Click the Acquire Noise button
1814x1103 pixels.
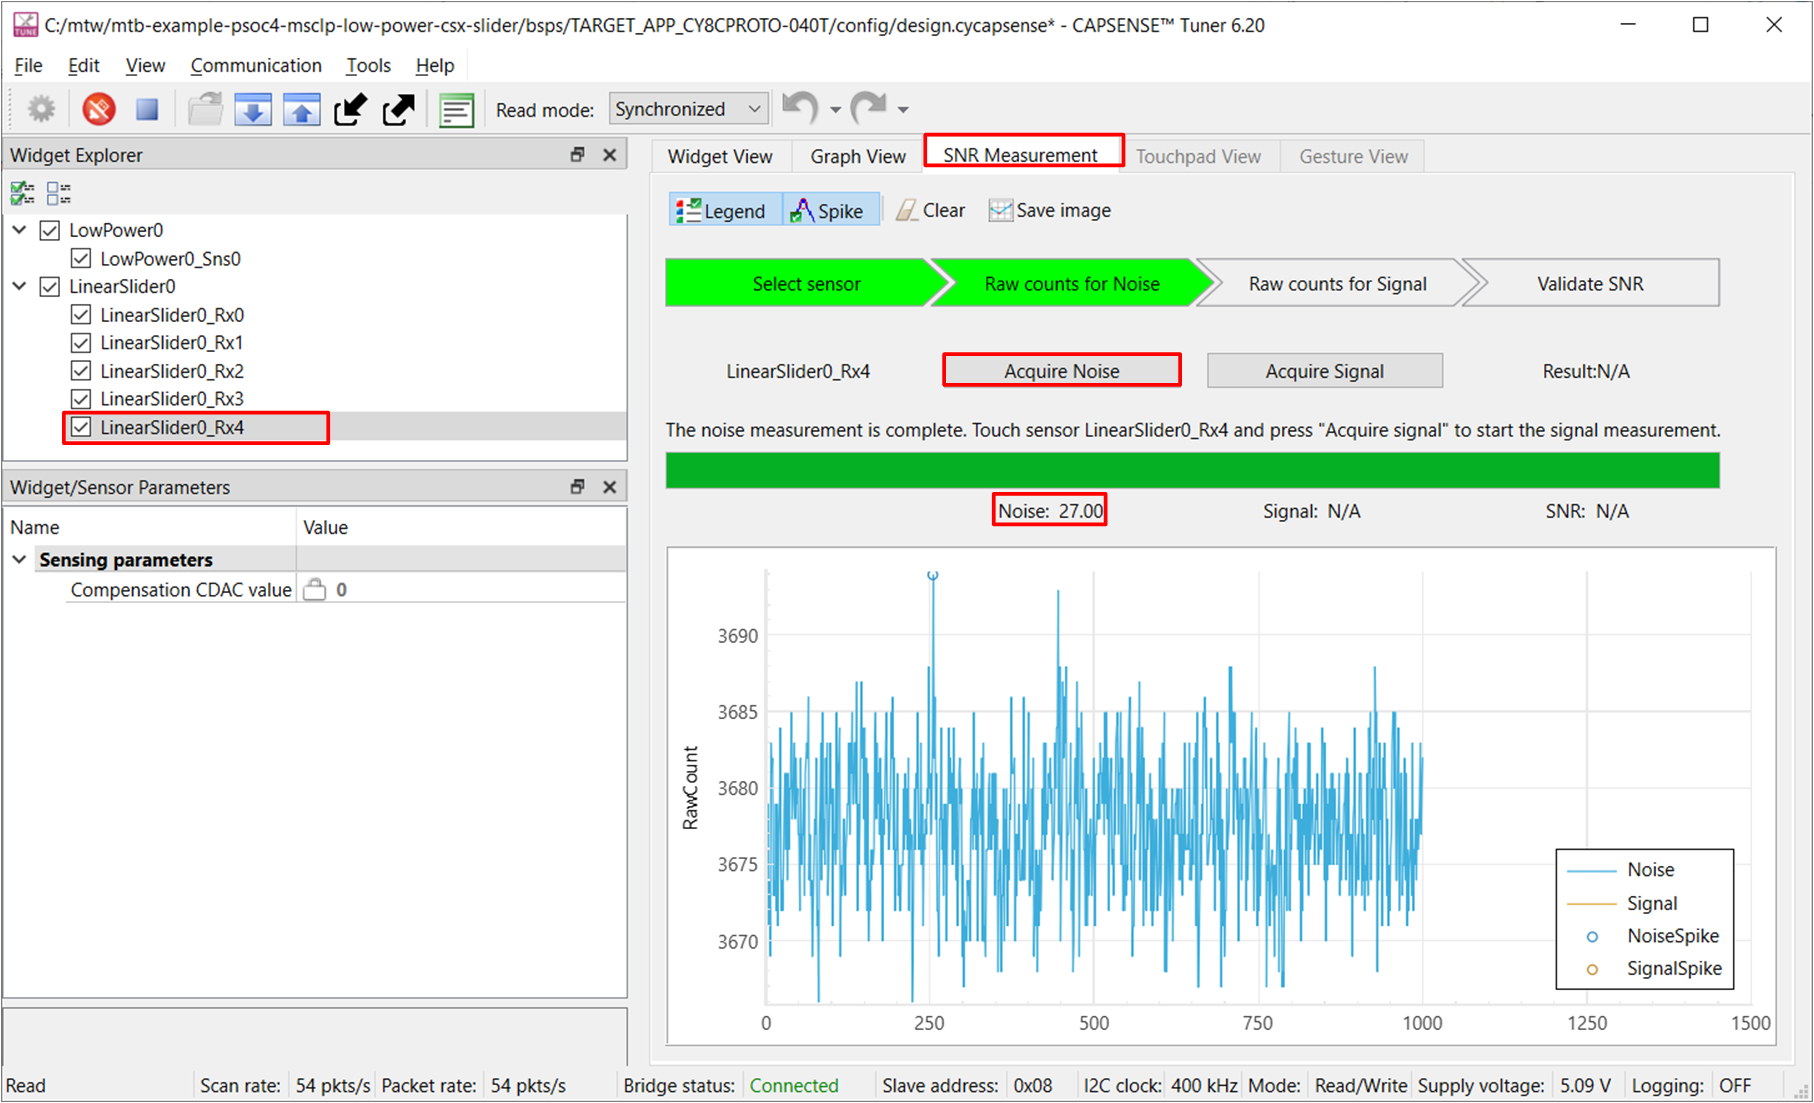tap(1062, 371)
